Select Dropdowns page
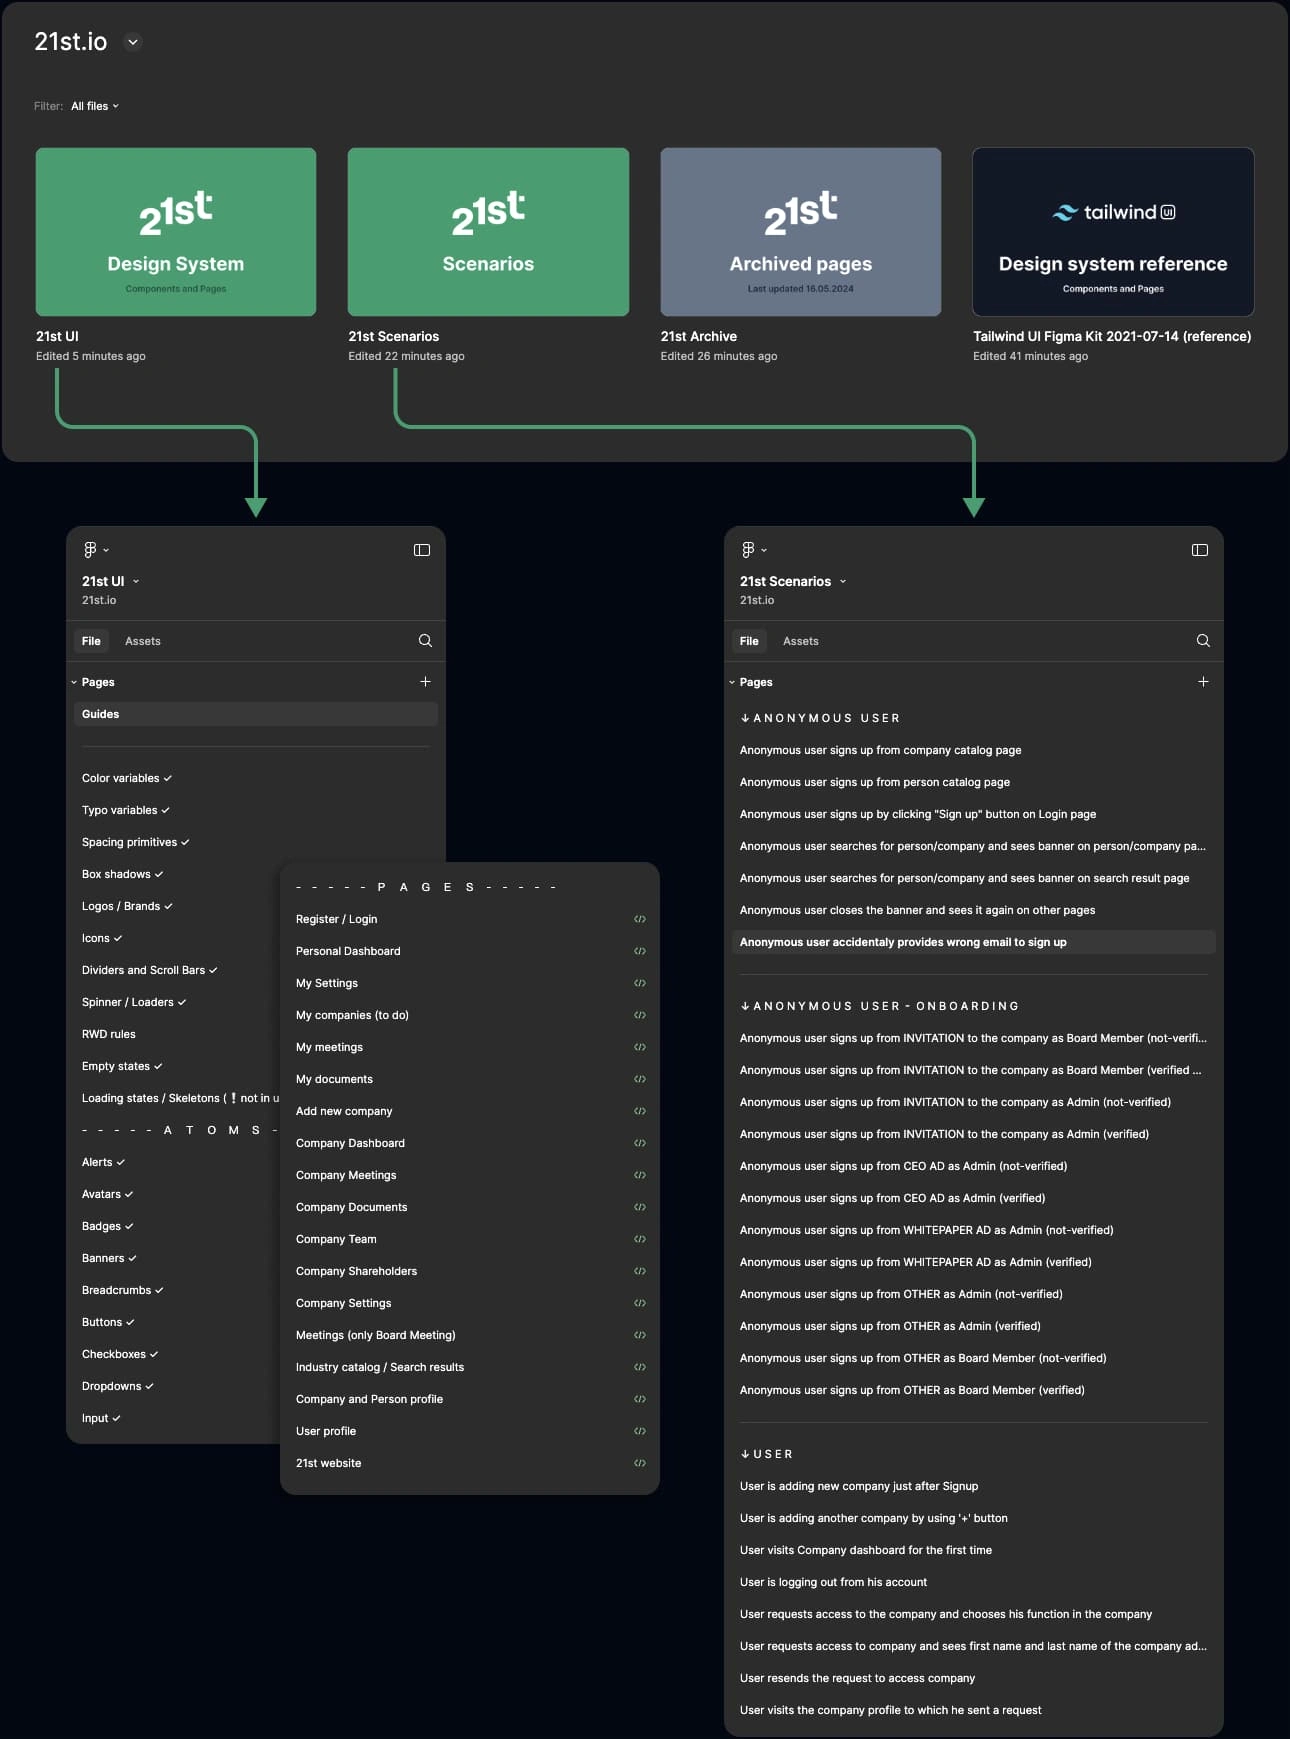 tap(117, 1386)
